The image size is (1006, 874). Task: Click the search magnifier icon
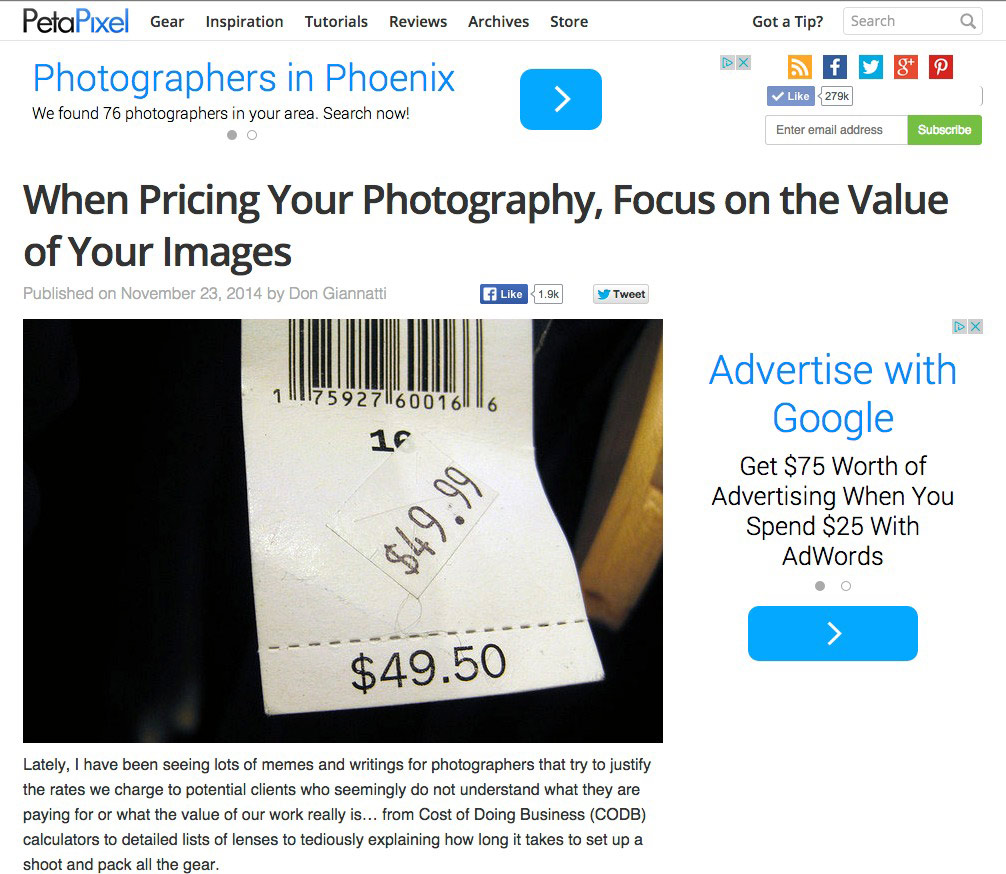coord(968,21)
